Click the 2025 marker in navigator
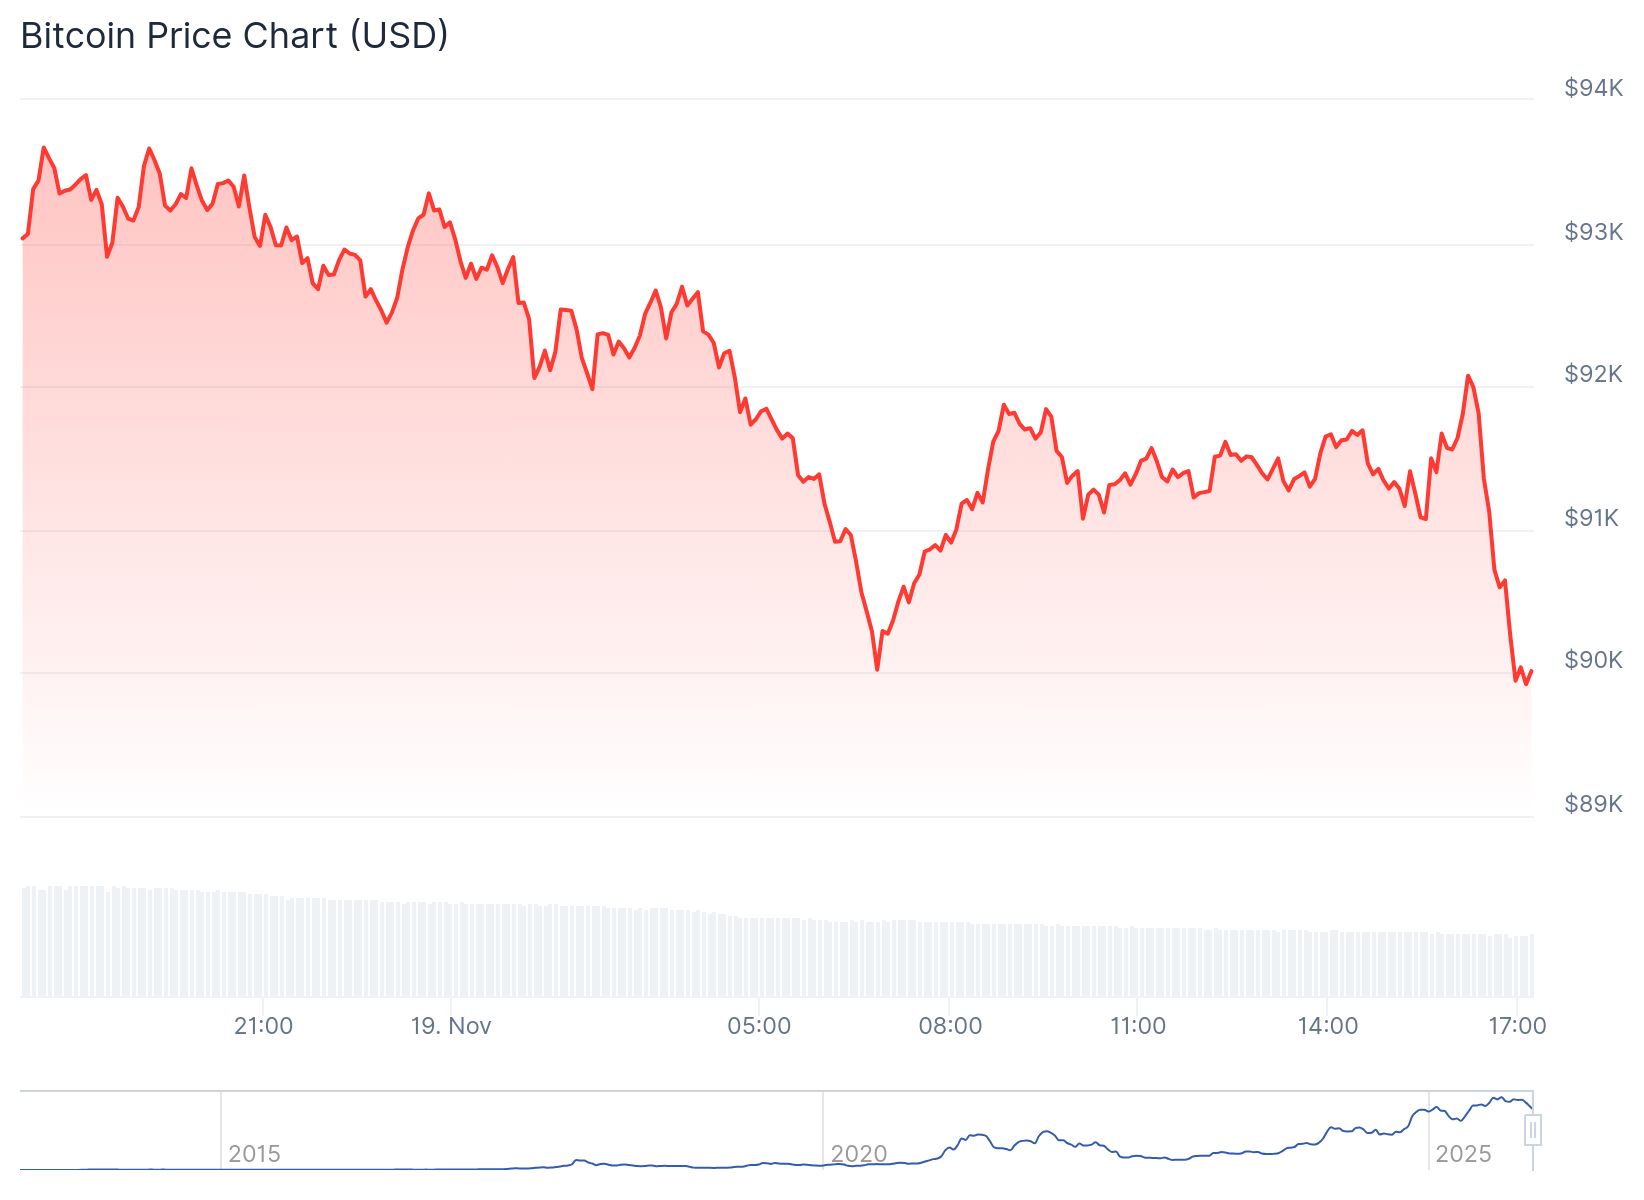The width and height of the screenshot is (1644, 1200). [1463, 1154]
